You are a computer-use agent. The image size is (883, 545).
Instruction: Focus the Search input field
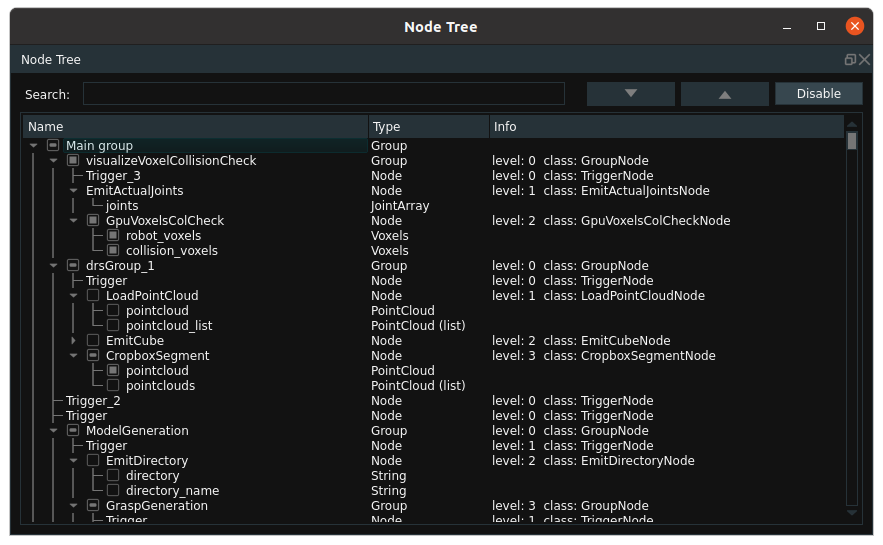pos(324,93)
